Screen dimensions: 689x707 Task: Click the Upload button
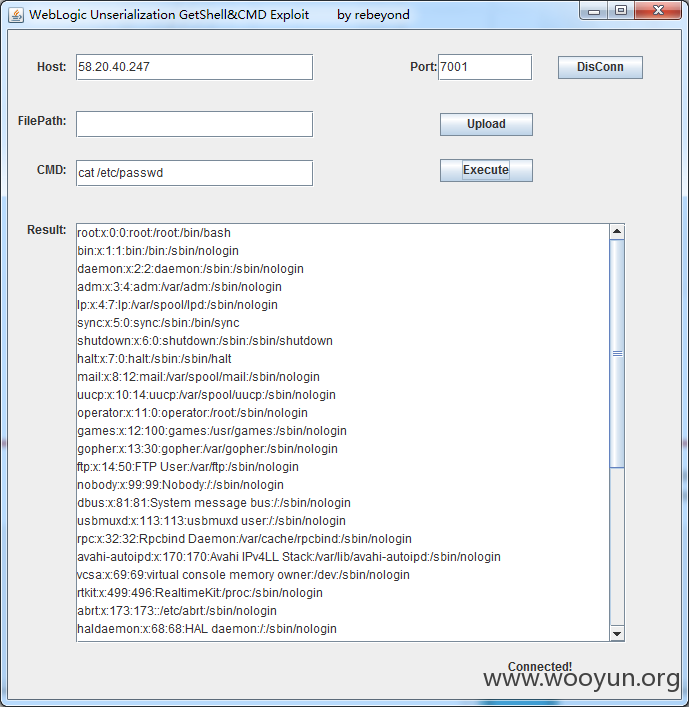tap(486, 124)
